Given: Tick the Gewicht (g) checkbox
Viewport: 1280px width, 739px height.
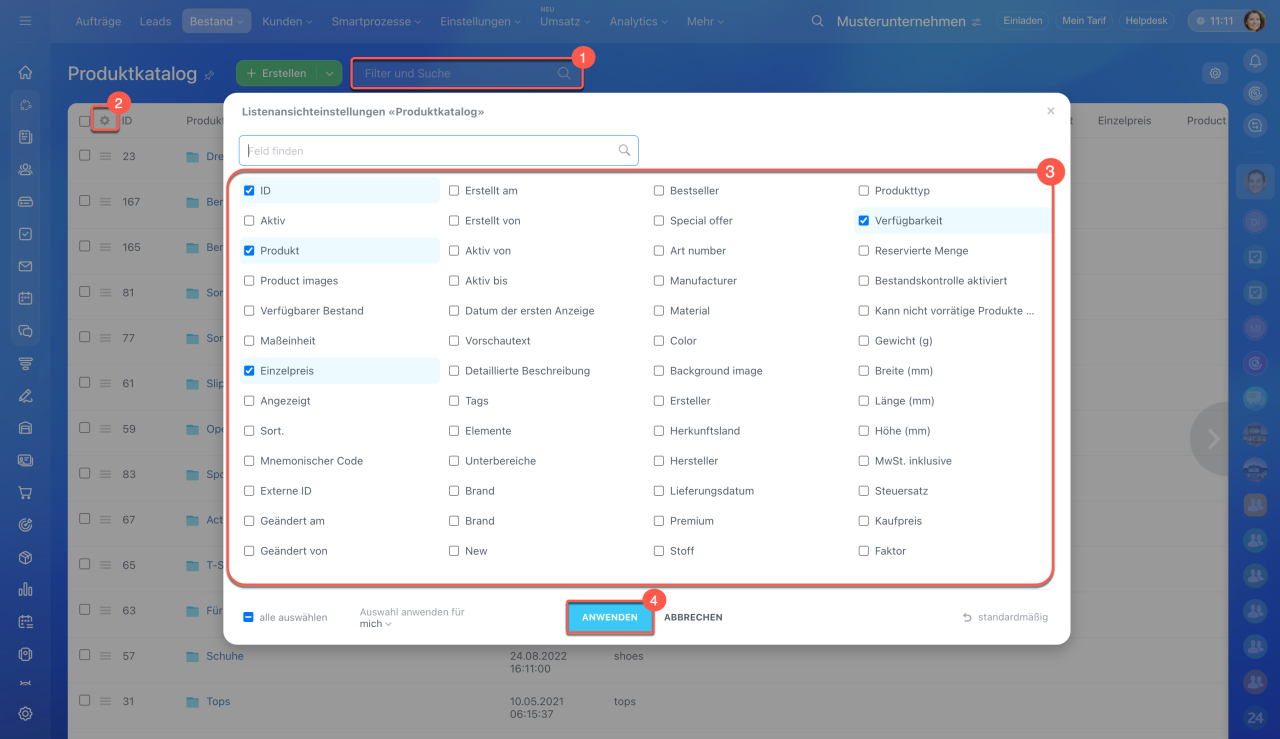Looking at the screenshot, I should click(x=864, y=341).
